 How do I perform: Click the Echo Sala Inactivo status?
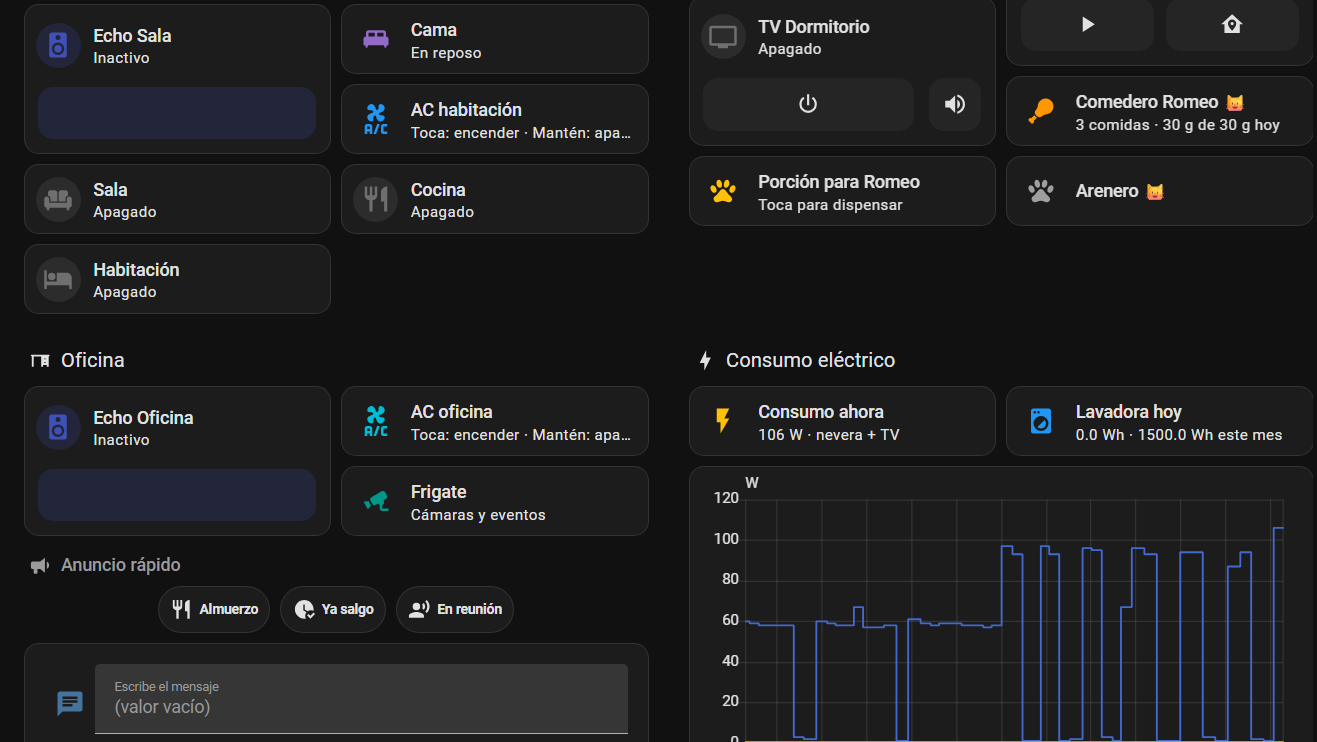121,58
